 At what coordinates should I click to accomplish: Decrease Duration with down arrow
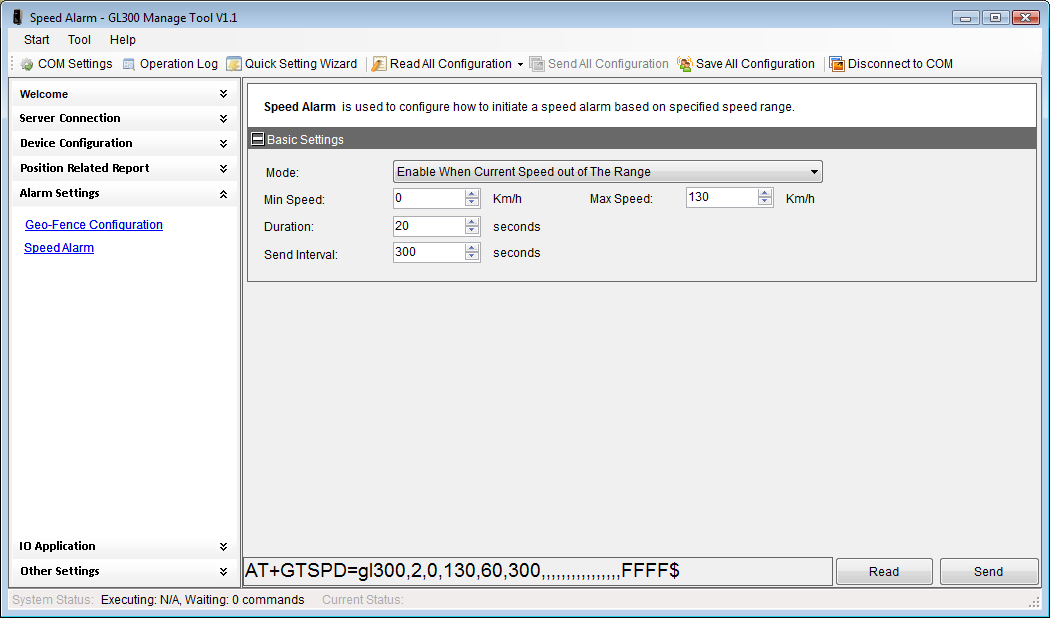[x=471, y=230]
